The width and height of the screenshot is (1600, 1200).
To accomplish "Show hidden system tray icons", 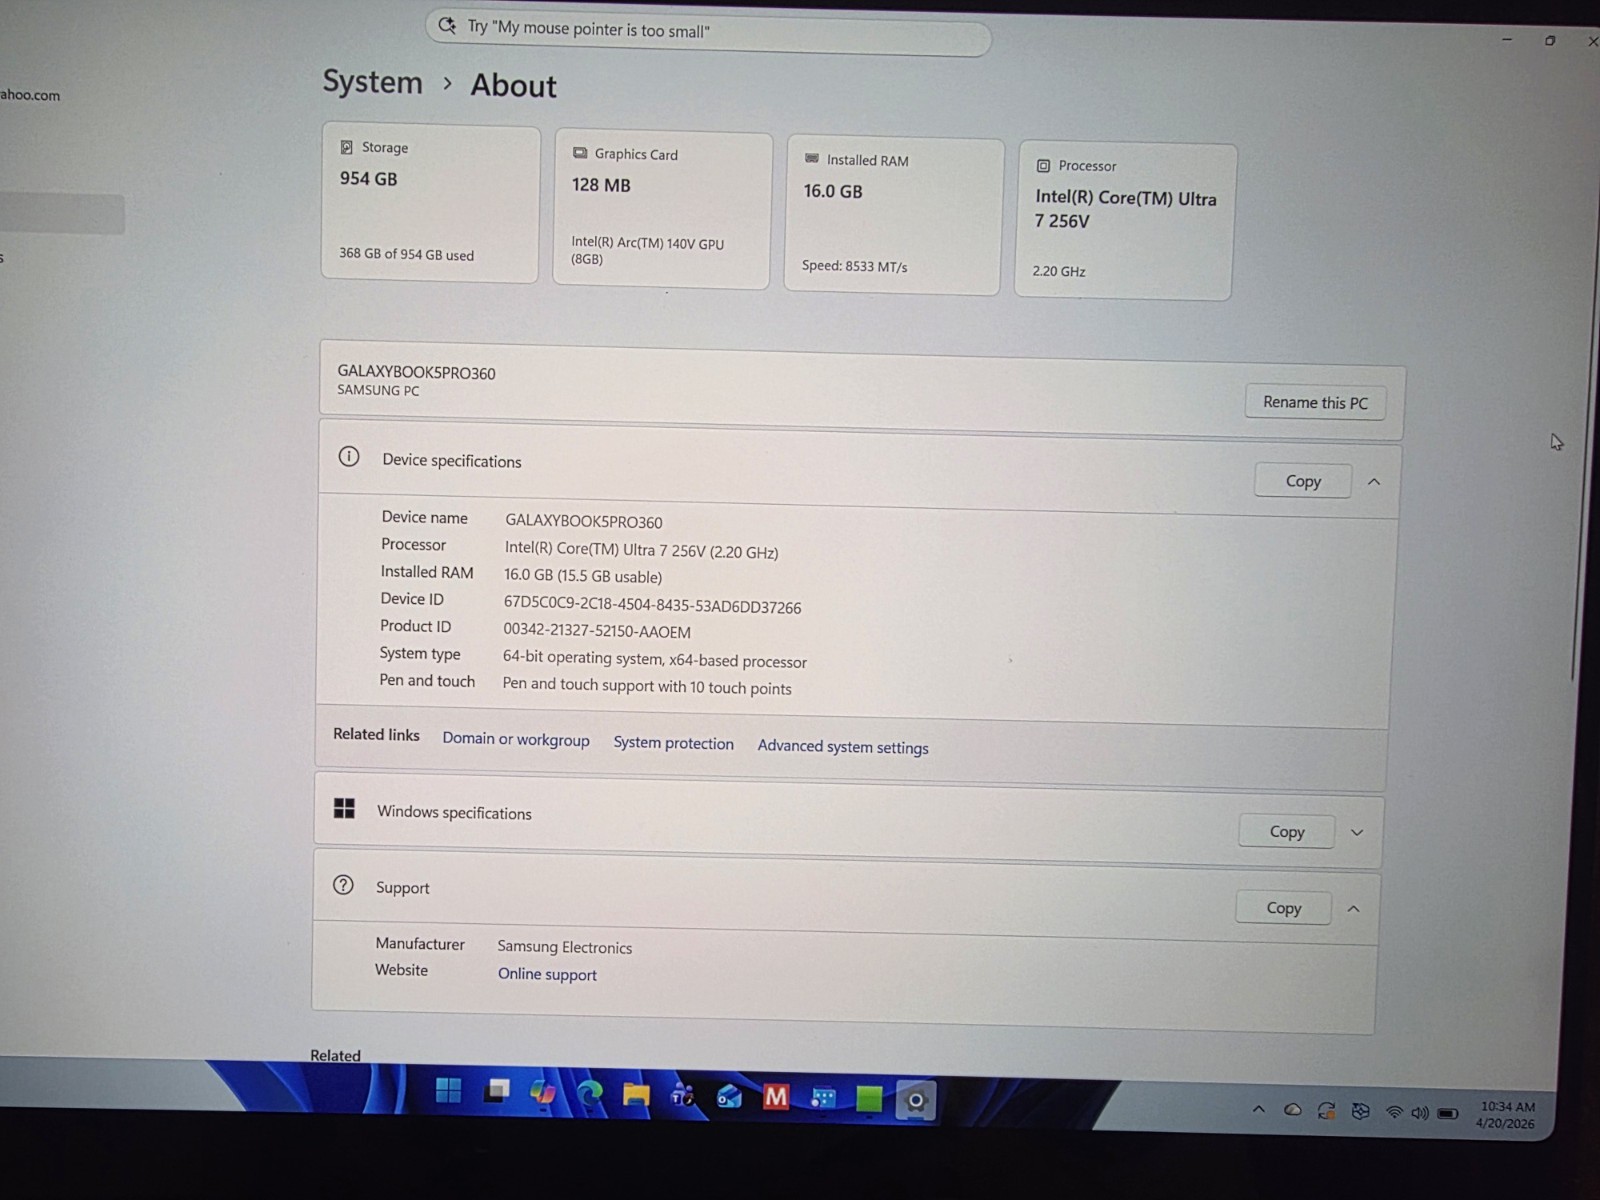I will click(1259, 1109).
